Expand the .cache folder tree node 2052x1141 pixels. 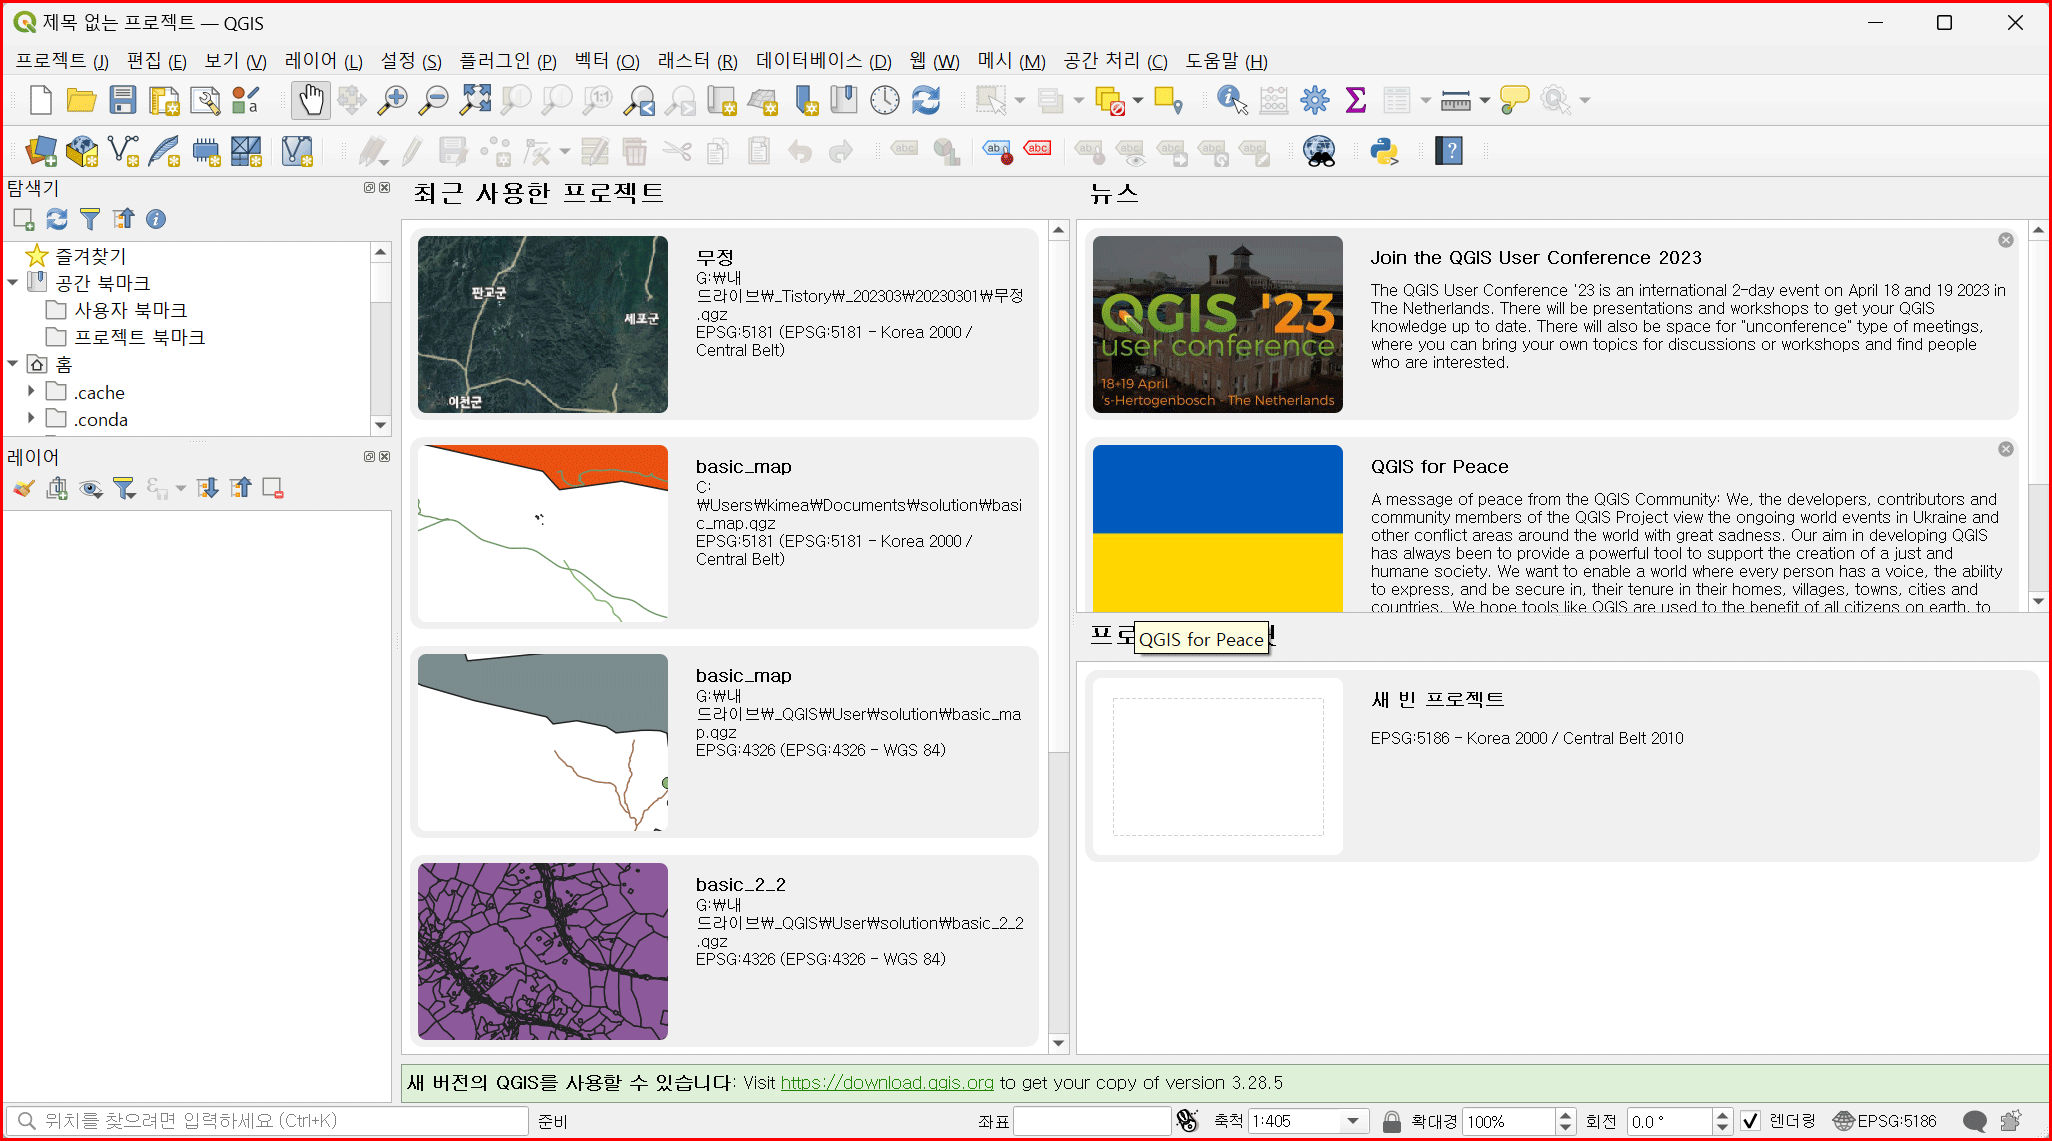pyautogui.click(x=31, y=391)
